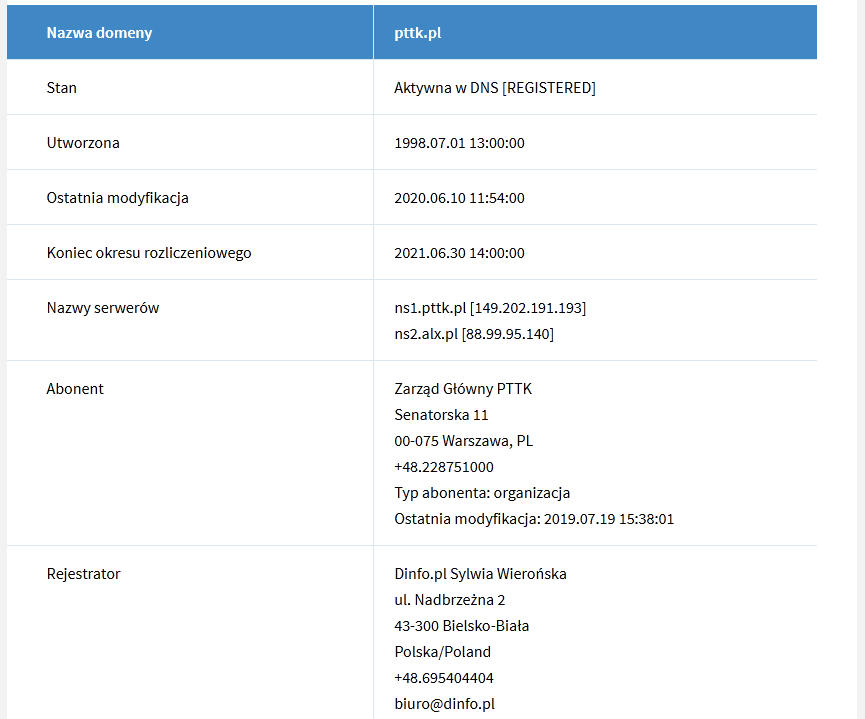Click the pttk.pl domain name in header

418,33
